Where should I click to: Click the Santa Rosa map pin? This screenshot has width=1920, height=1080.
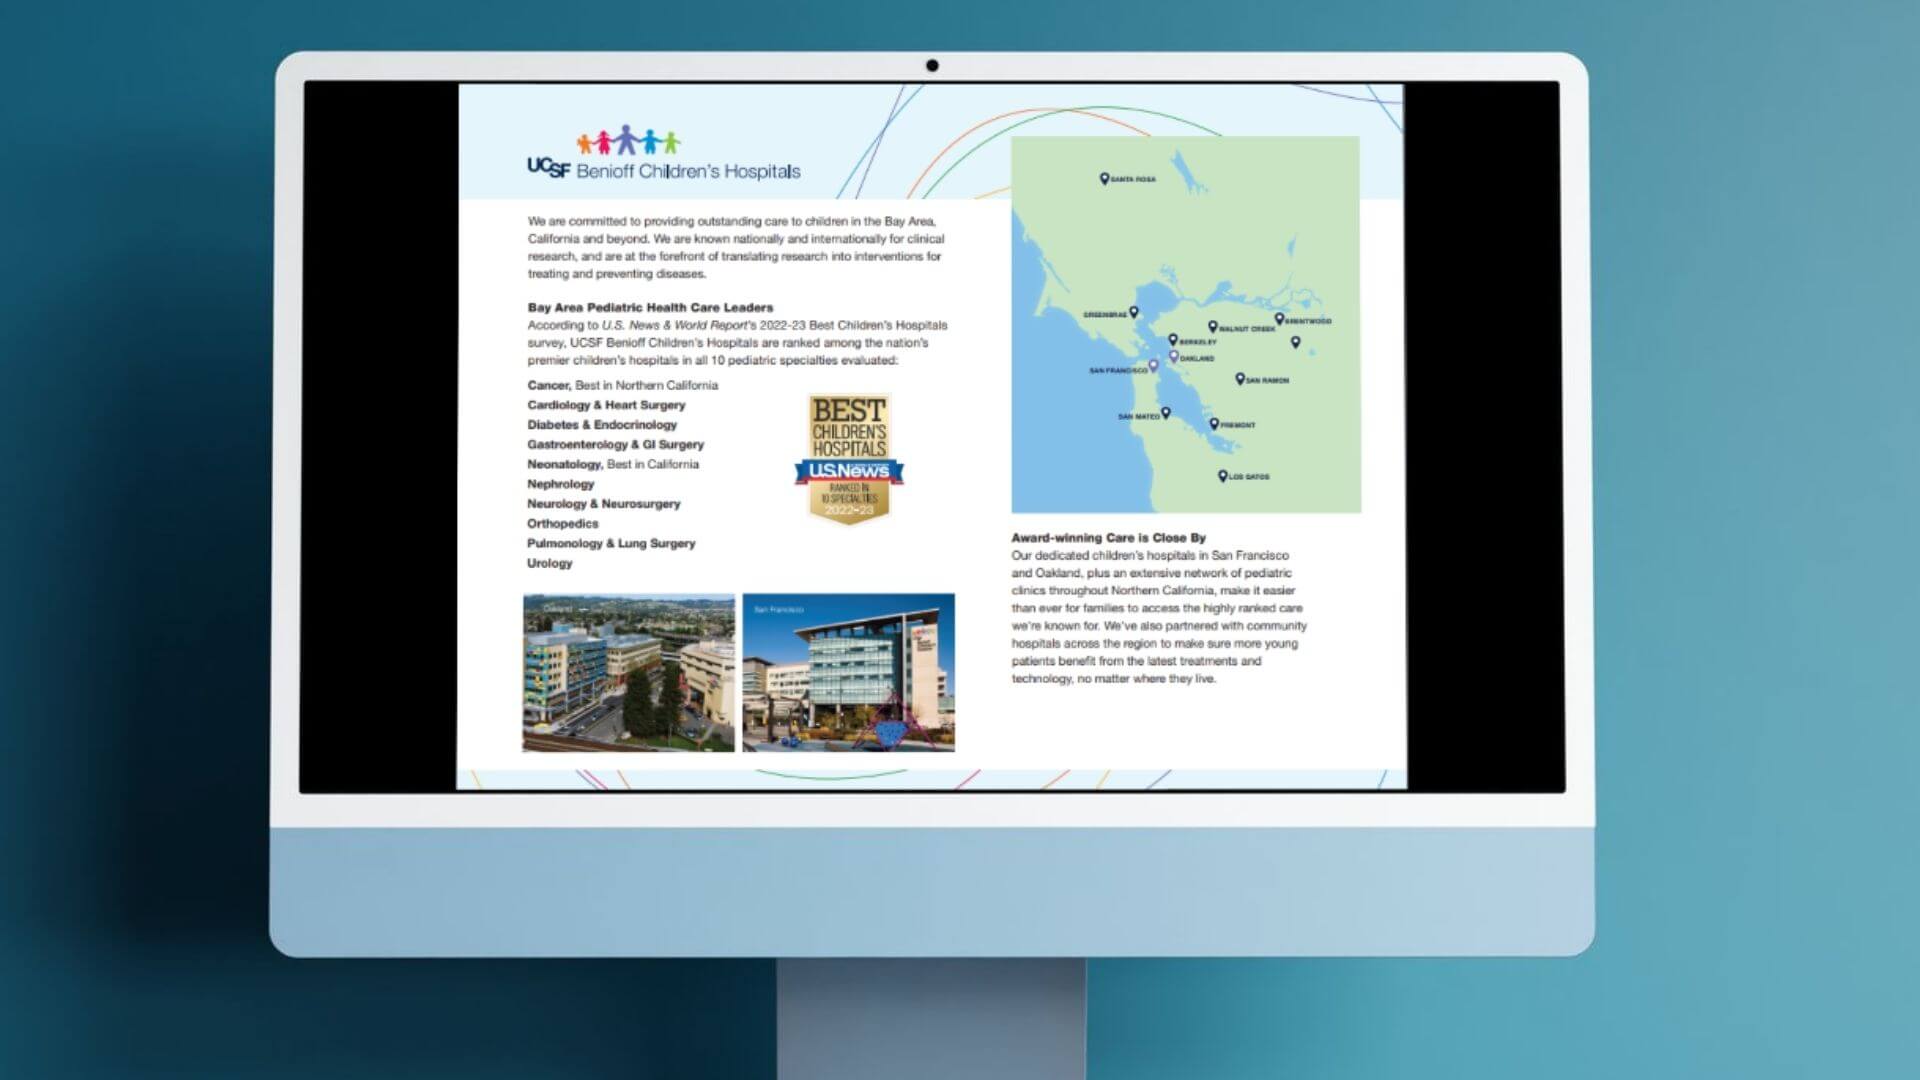[1104, 178]
